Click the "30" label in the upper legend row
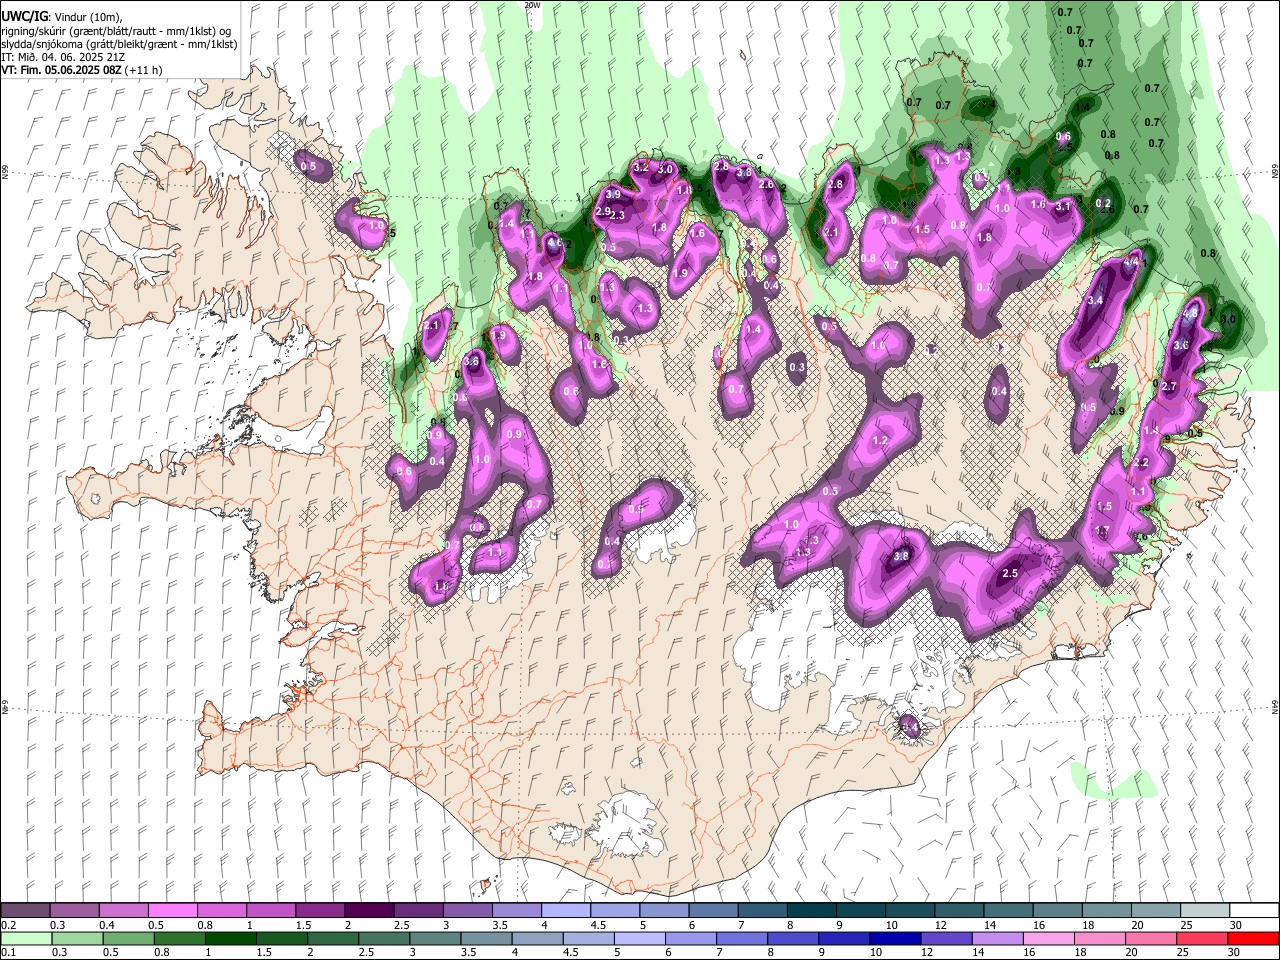This screenshot has width=1280, height=960. tap(1236, 925)
